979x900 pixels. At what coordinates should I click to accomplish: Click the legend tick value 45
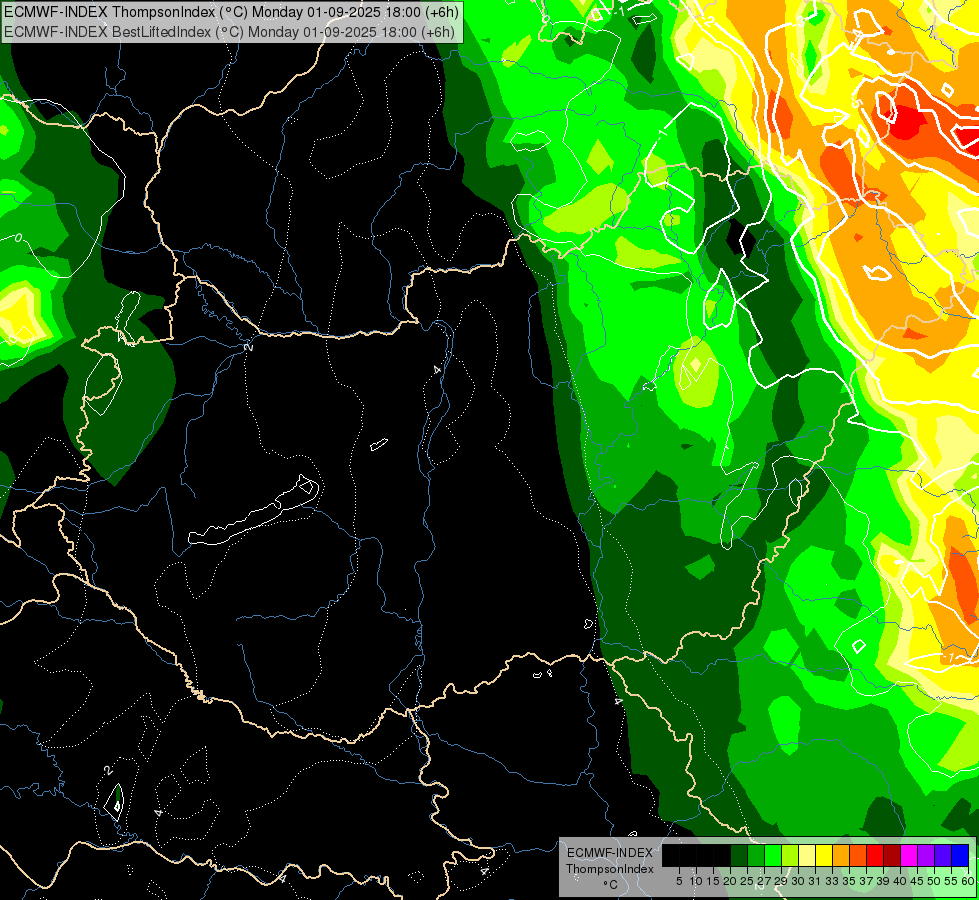[x=918, y=881]
